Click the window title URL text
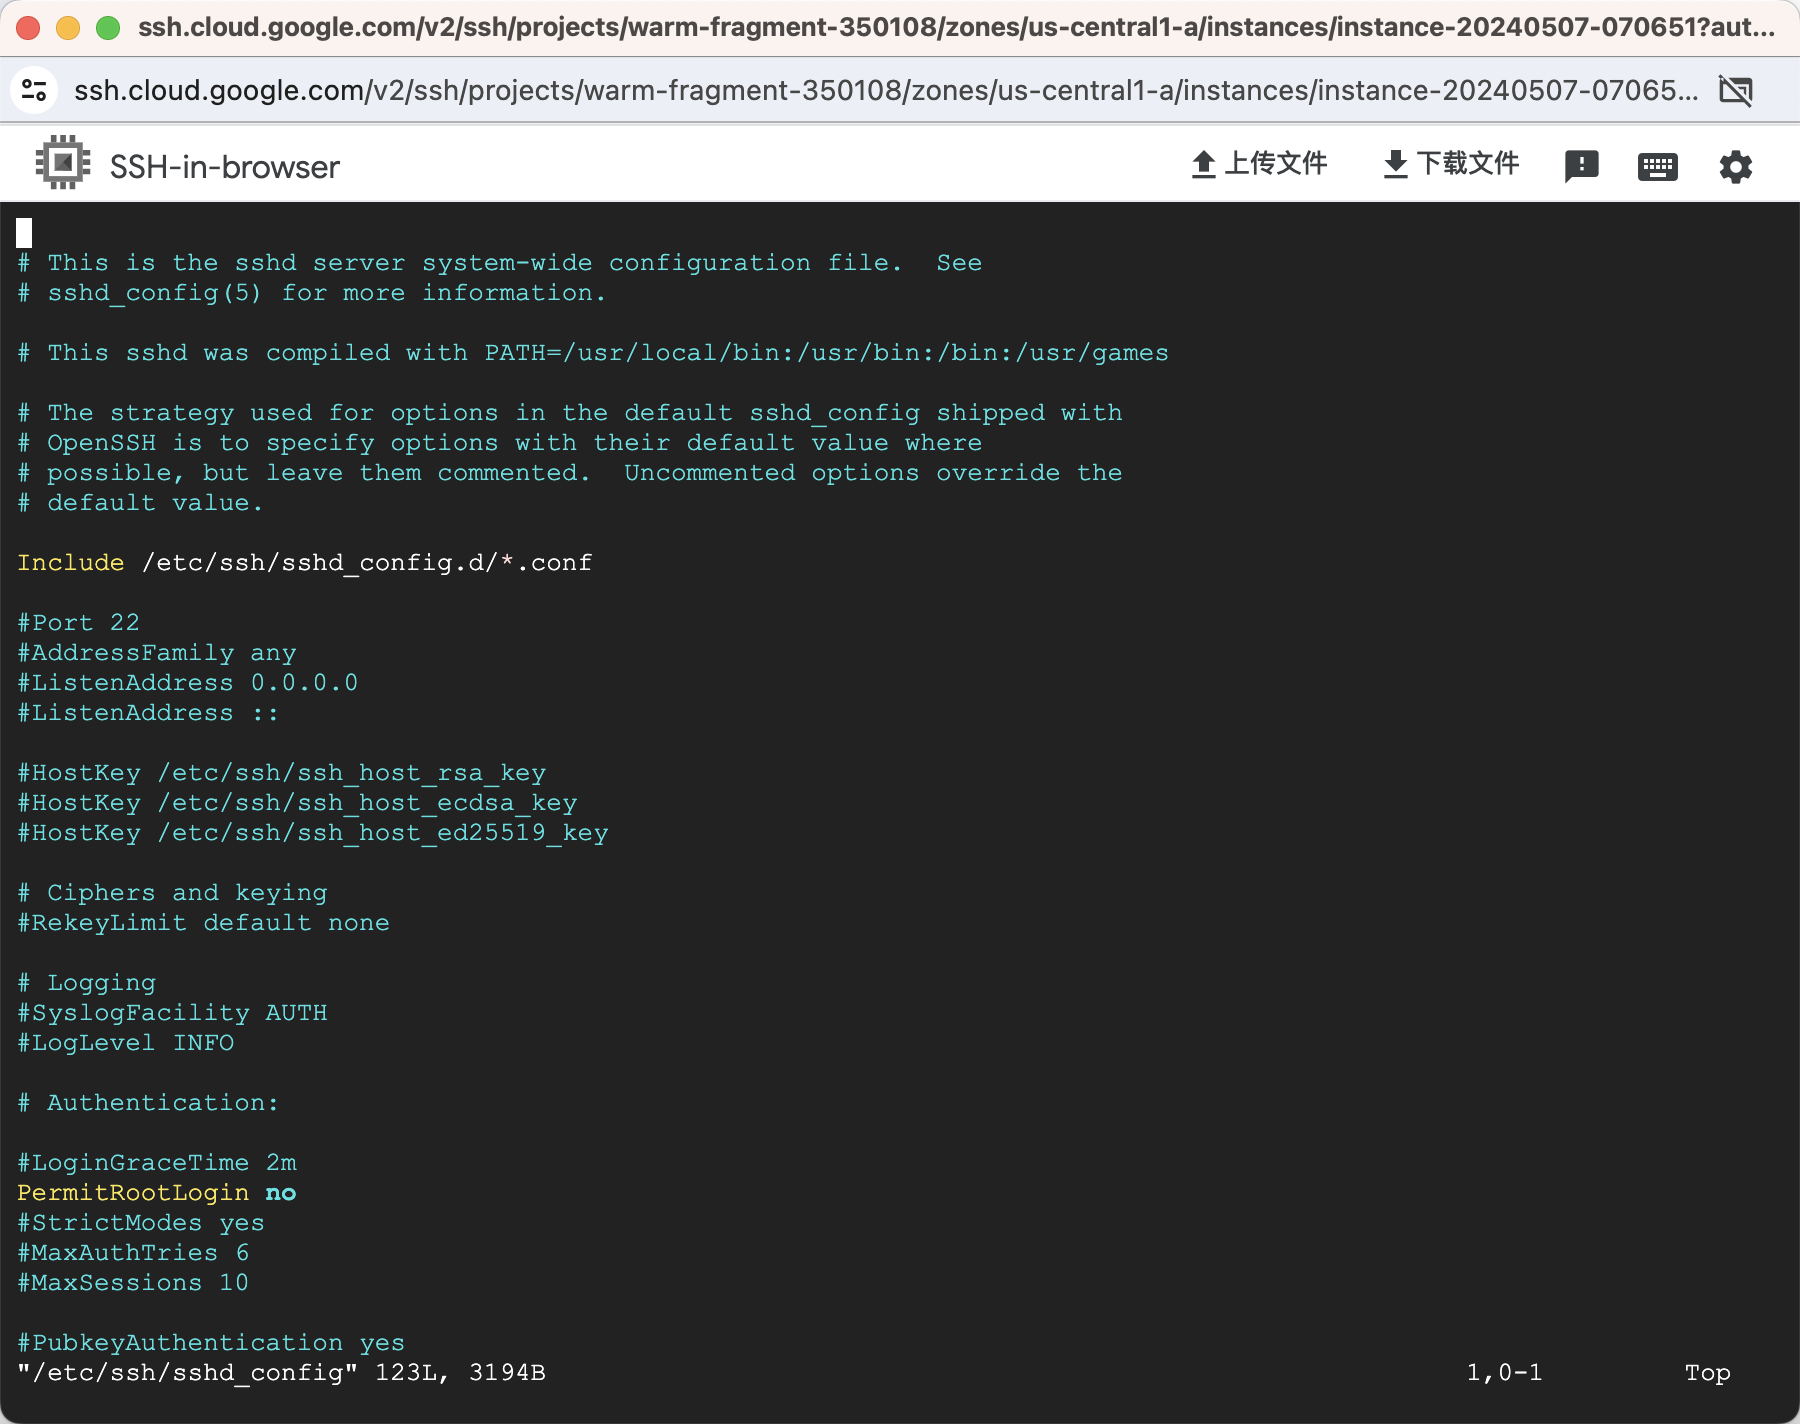The height and width of the screenshot is (1424, 1800). pyautogui.click(x=957, y=27)
